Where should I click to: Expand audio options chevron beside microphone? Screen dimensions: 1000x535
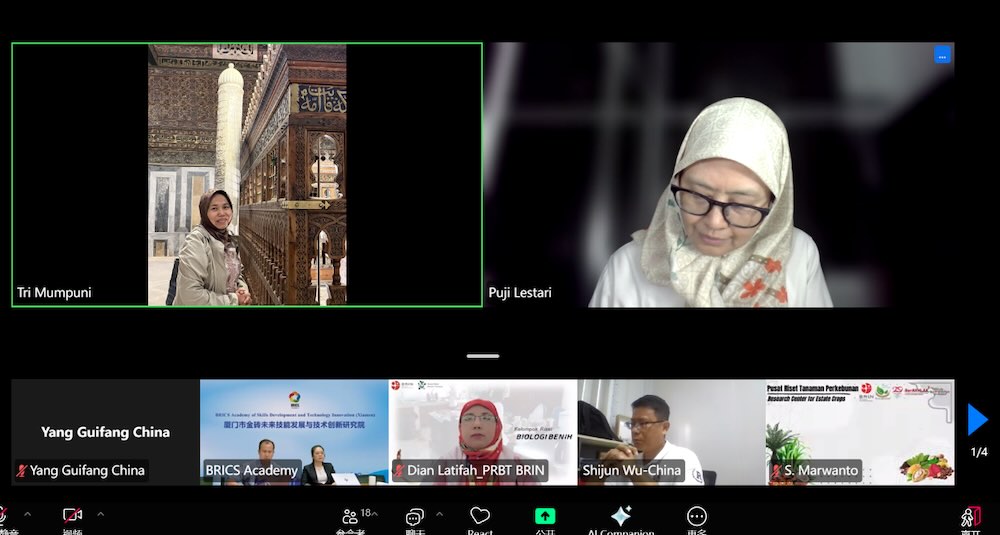pyautogui.click(x=27, y=514)
